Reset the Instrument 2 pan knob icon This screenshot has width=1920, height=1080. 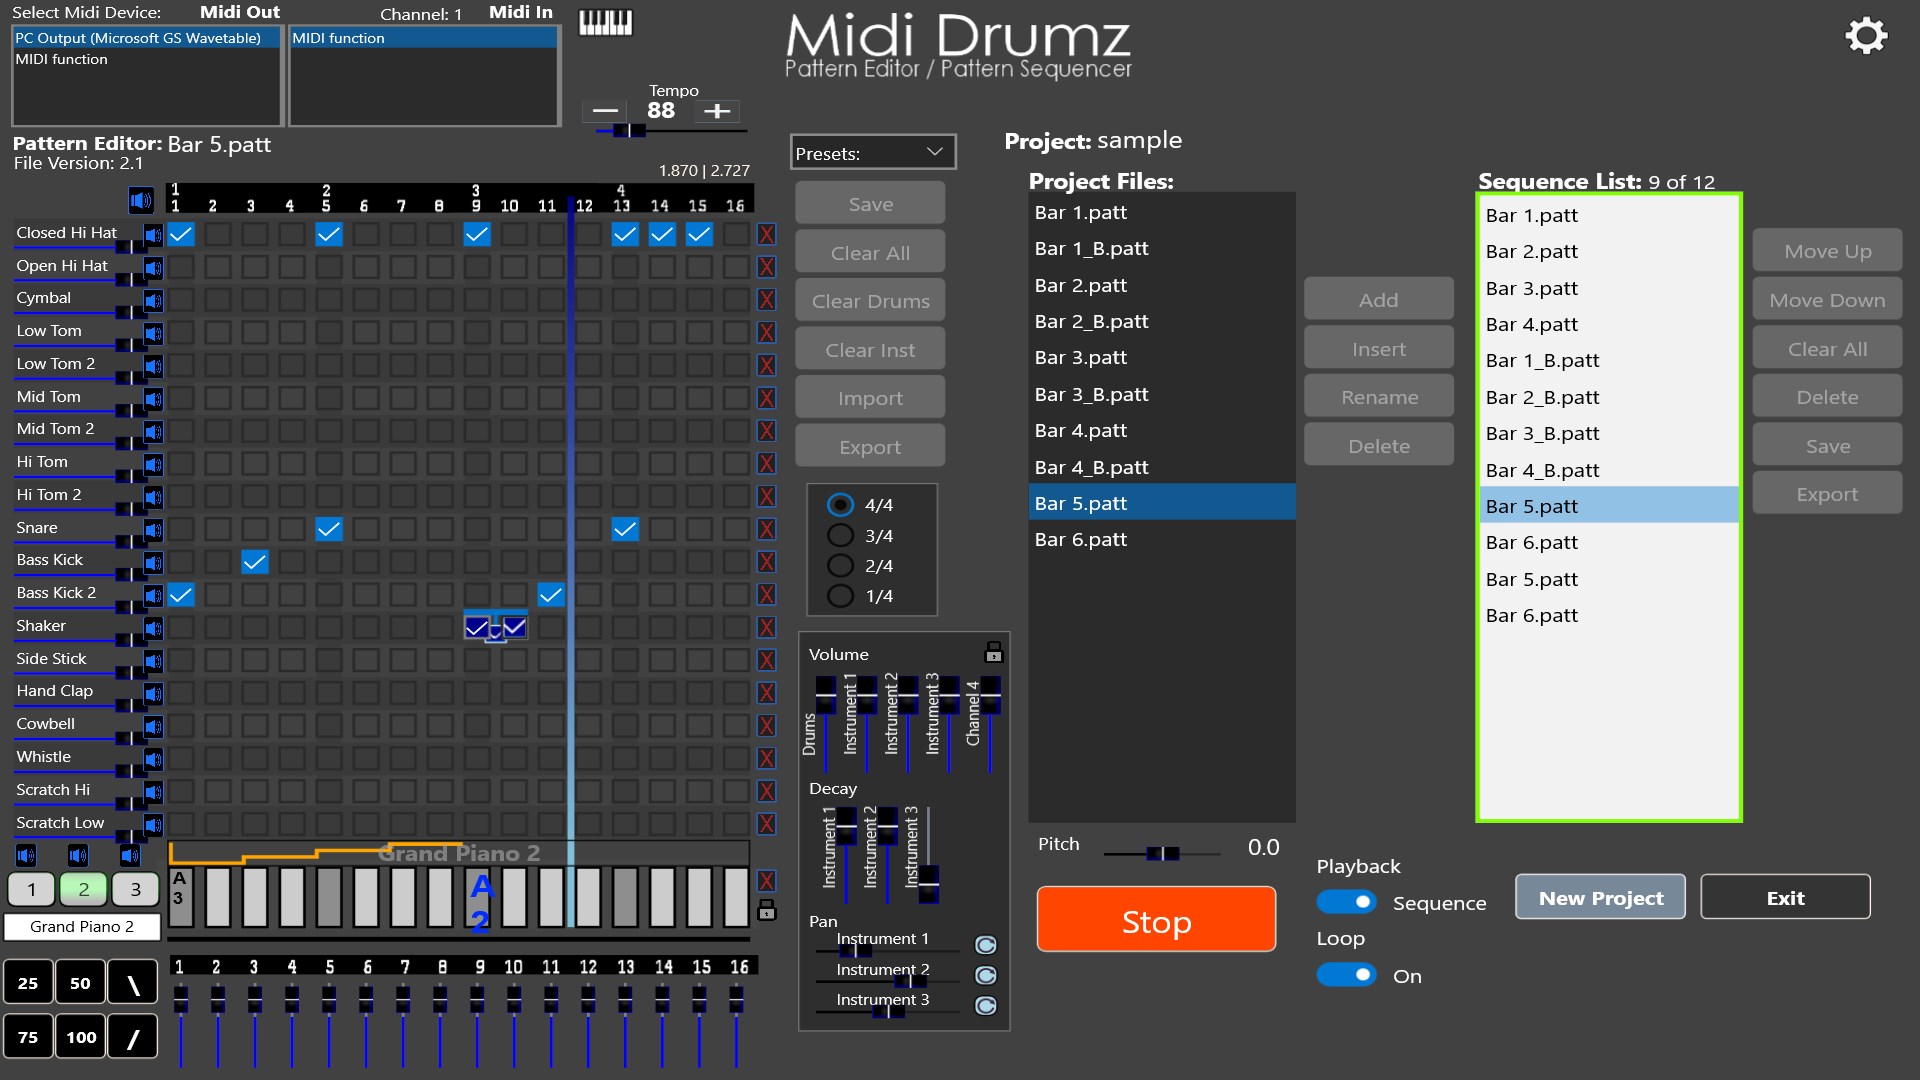(986, 975)
